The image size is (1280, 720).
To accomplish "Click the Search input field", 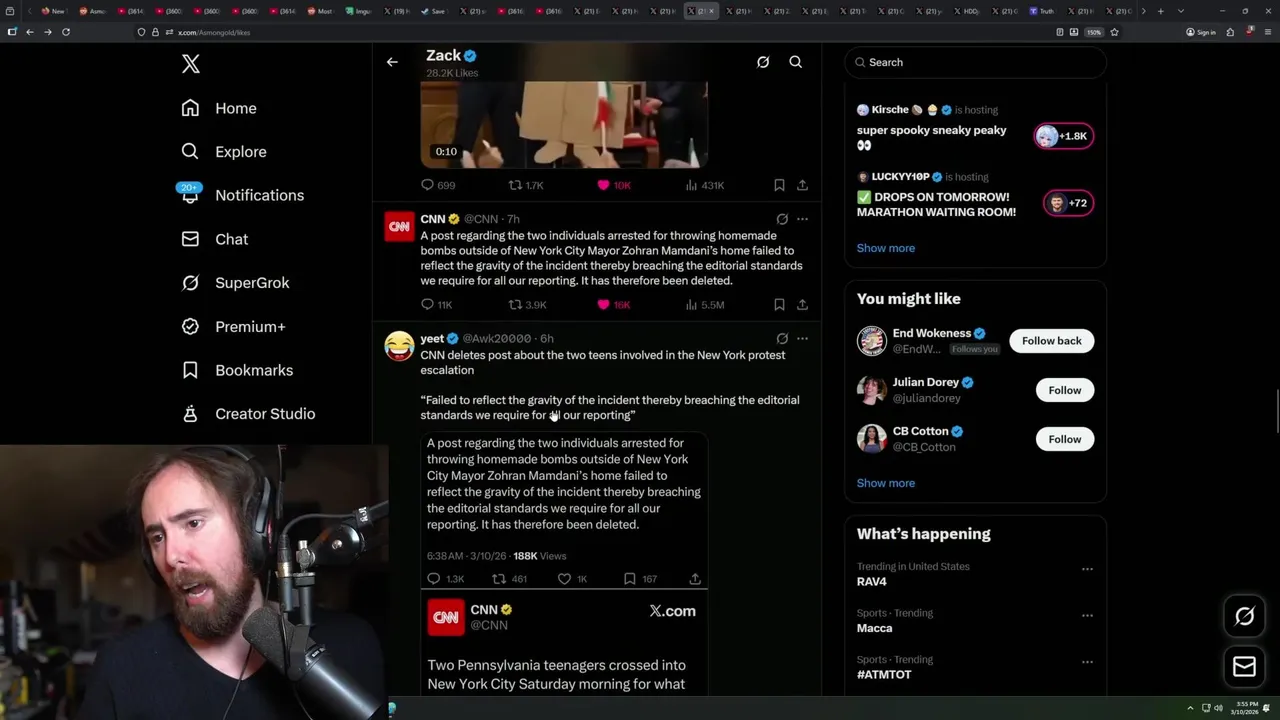I will (x=975, y=62).
